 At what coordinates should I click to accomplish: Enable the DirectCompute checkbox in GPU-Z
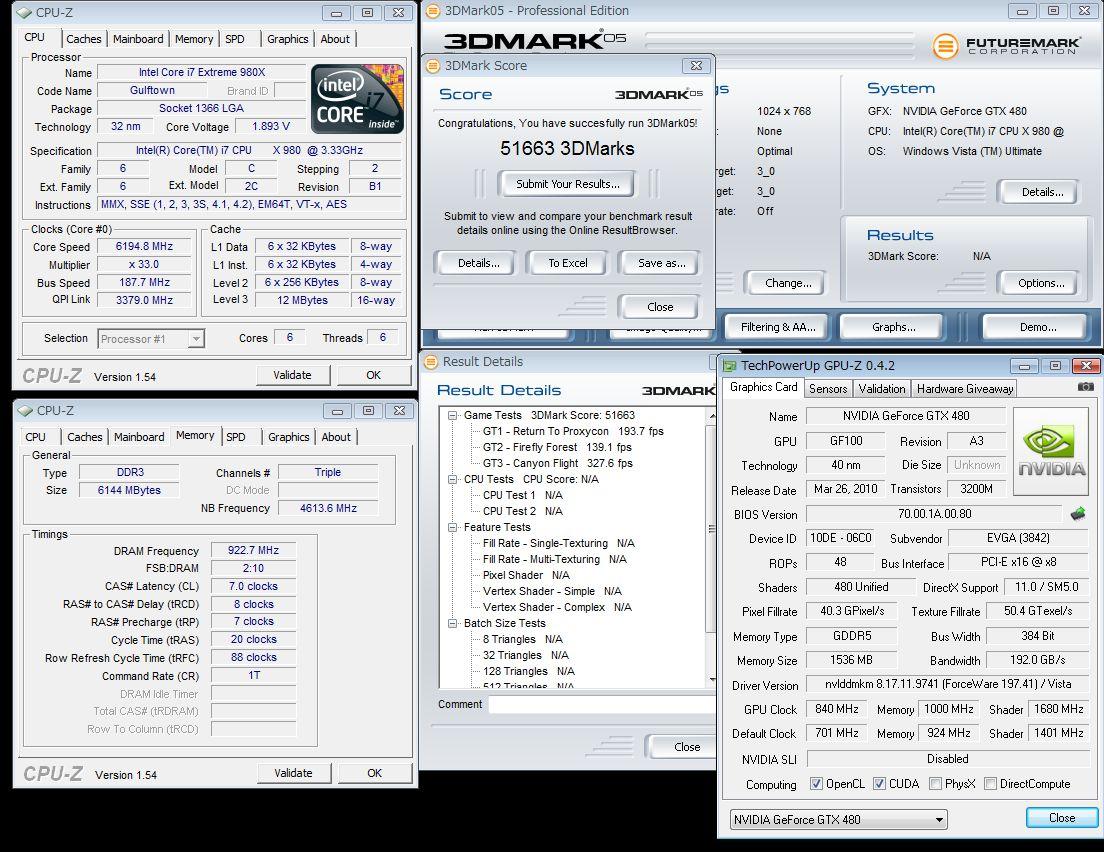(x=991, y=784)
